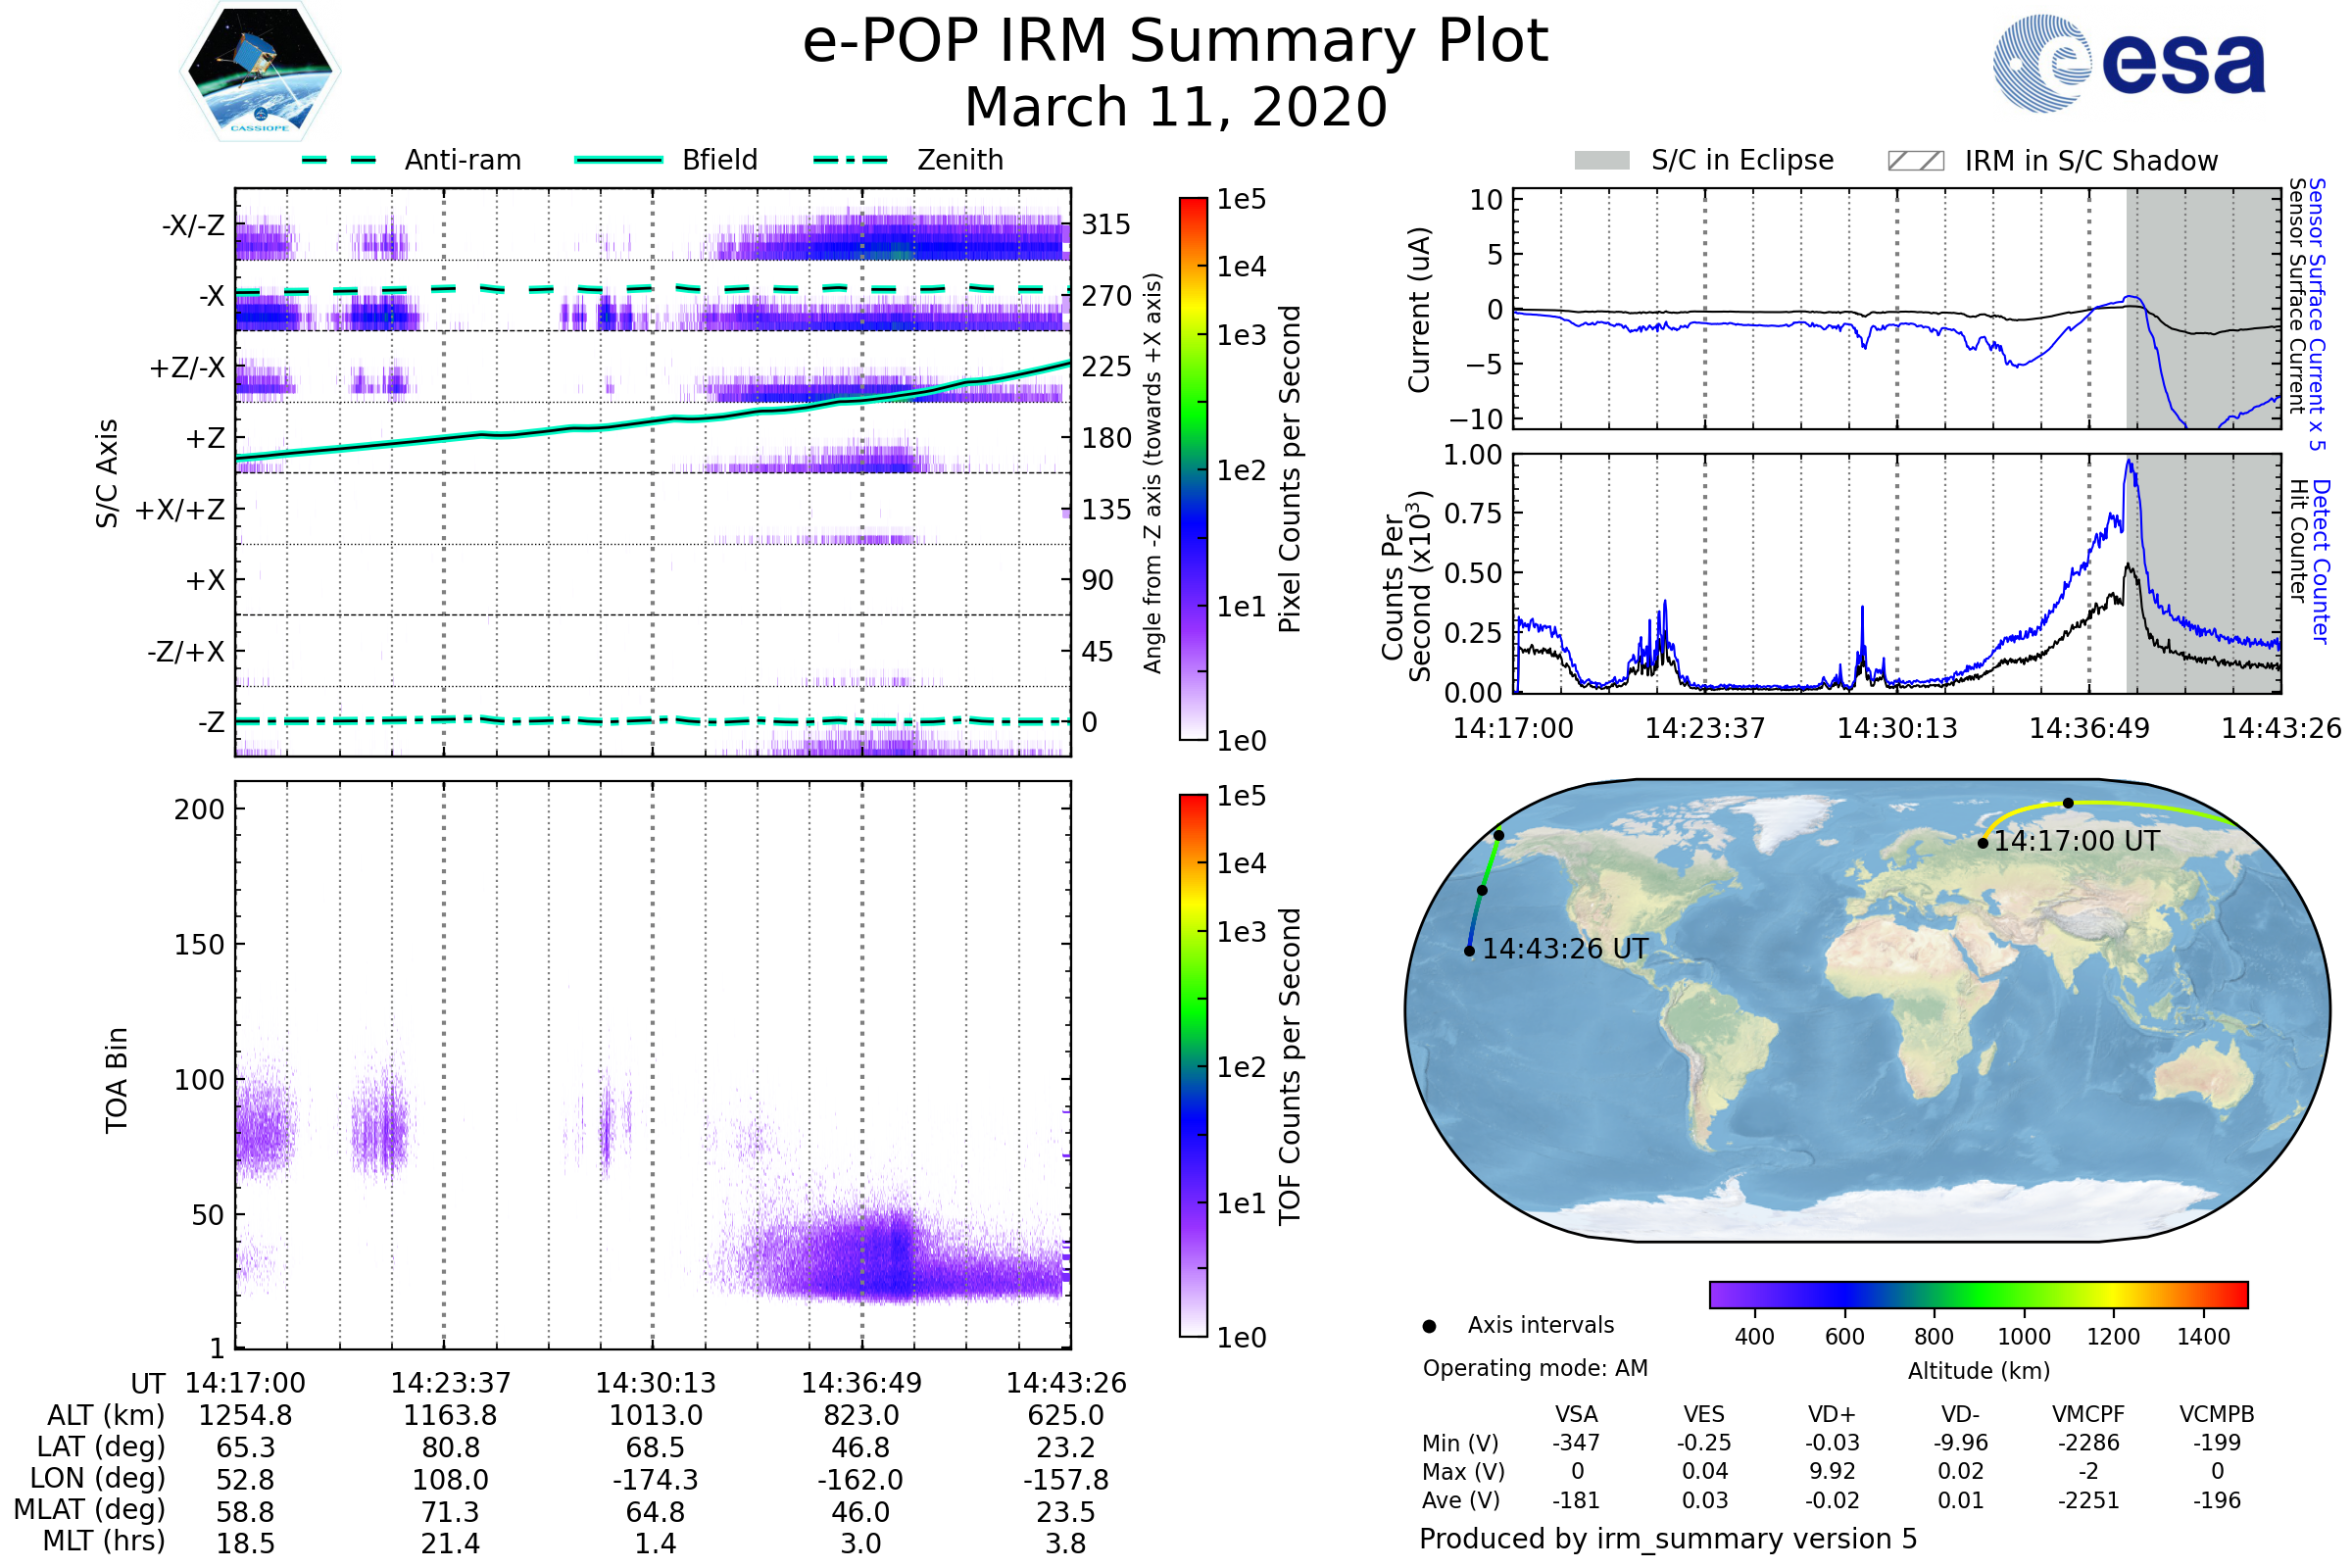The height and width of the screenshot is (1568, 2352).
Task: Click the Anti-ram dashed legend line
Action: coord(339,160)
